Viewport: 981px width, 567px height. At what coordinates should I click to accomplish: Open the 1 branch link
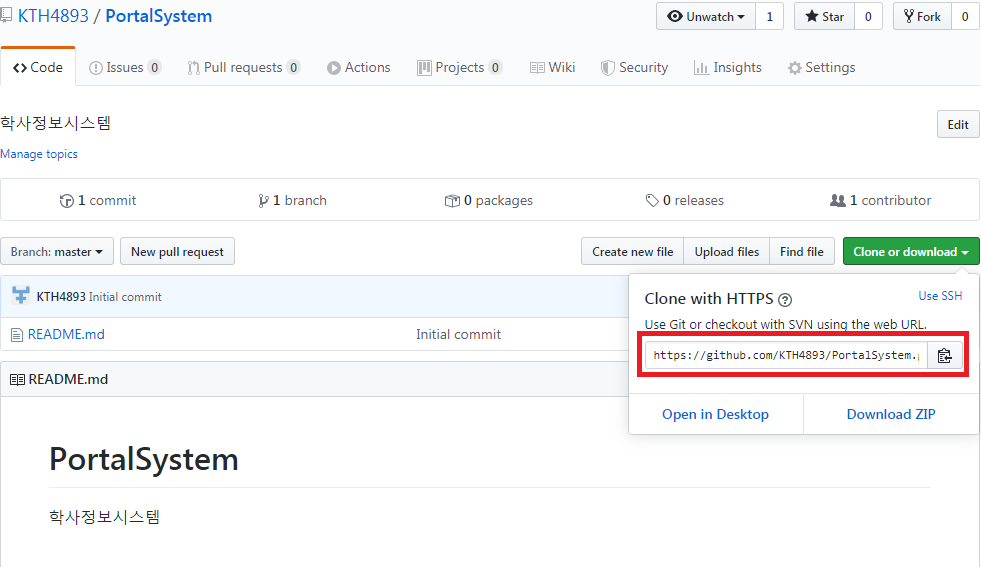point(292,200)
